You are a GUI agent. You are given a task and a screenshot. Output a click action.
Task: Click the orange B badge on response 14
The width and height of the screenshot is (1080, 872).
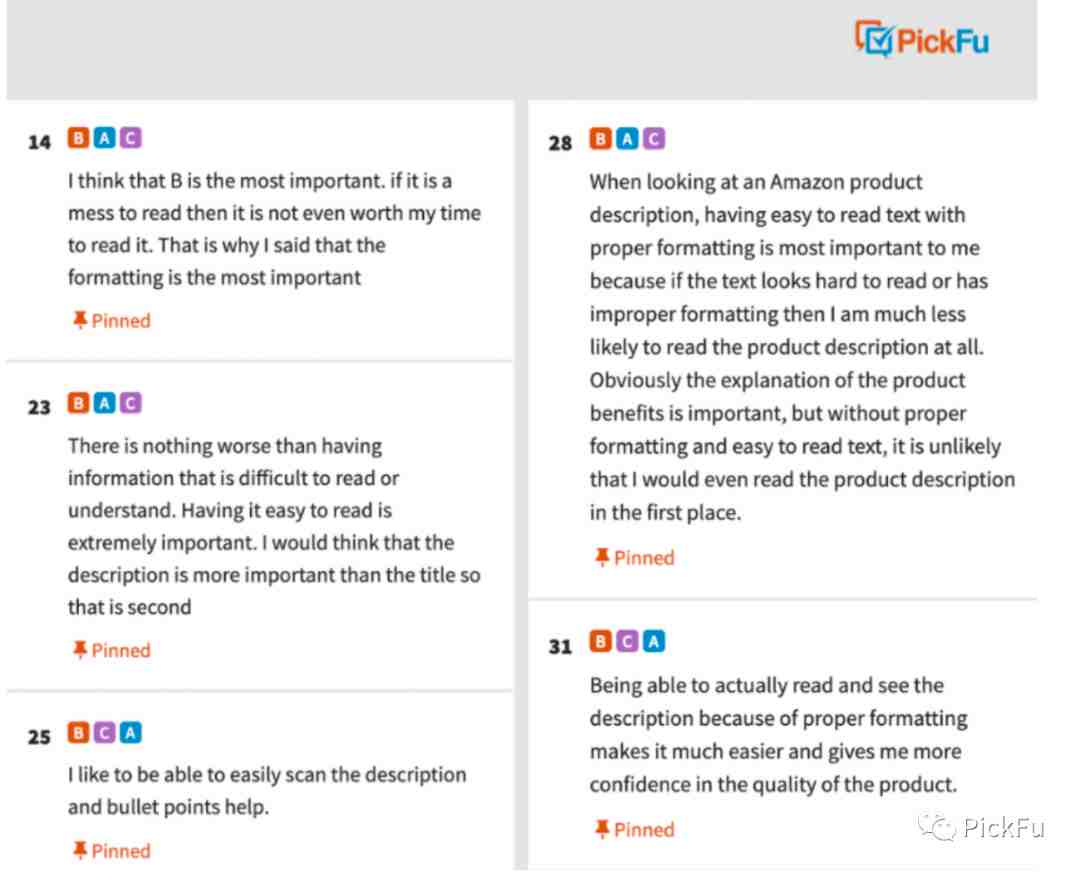[79, 138]
